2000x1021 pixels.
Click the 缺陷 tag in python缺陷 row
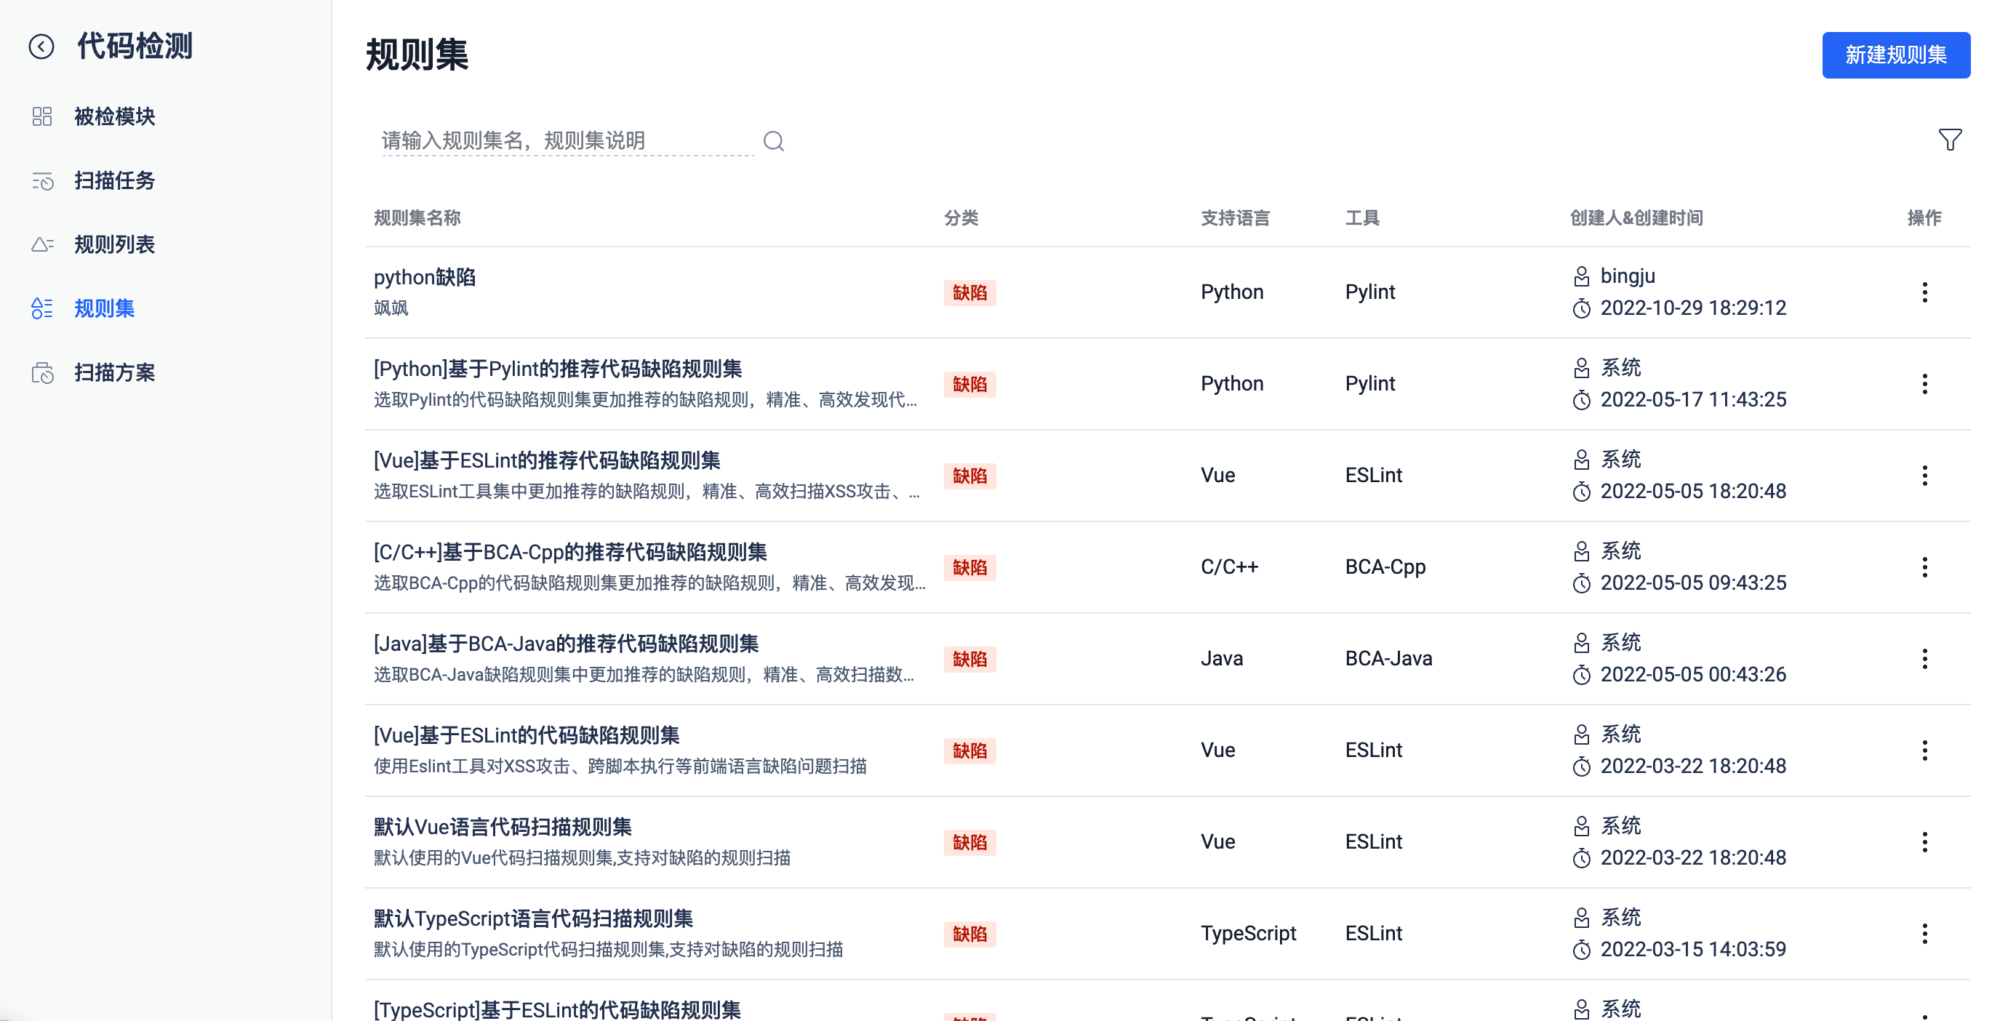click(x=970, y=293)
